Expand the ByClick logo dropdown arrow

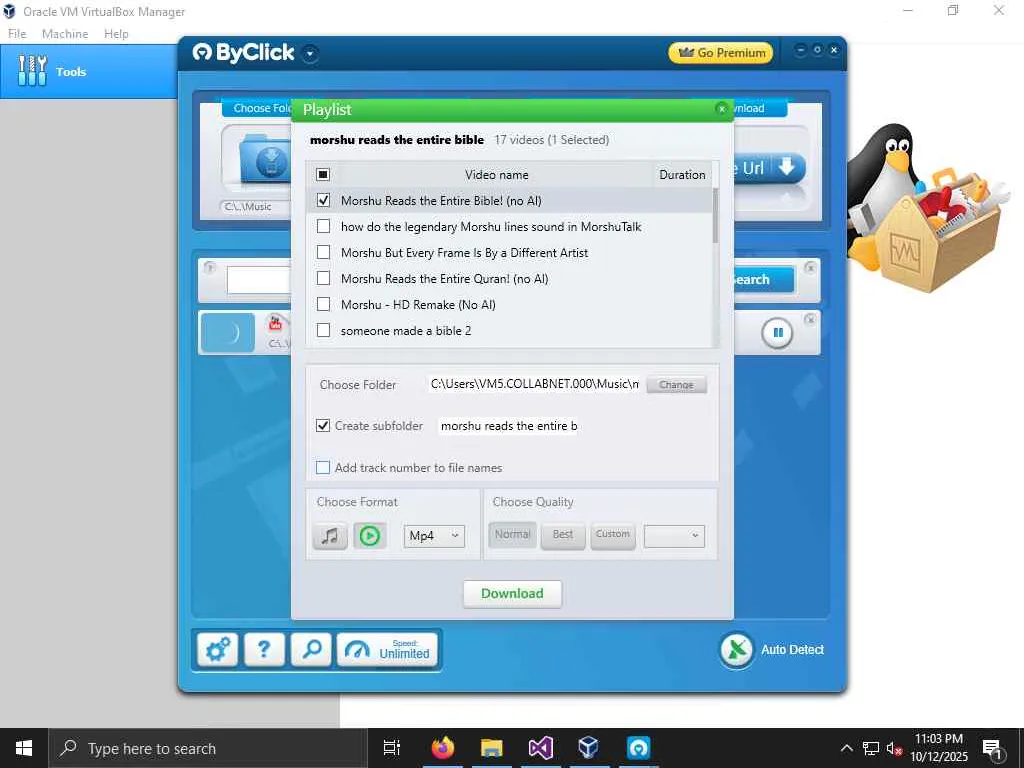coord(310,54)
